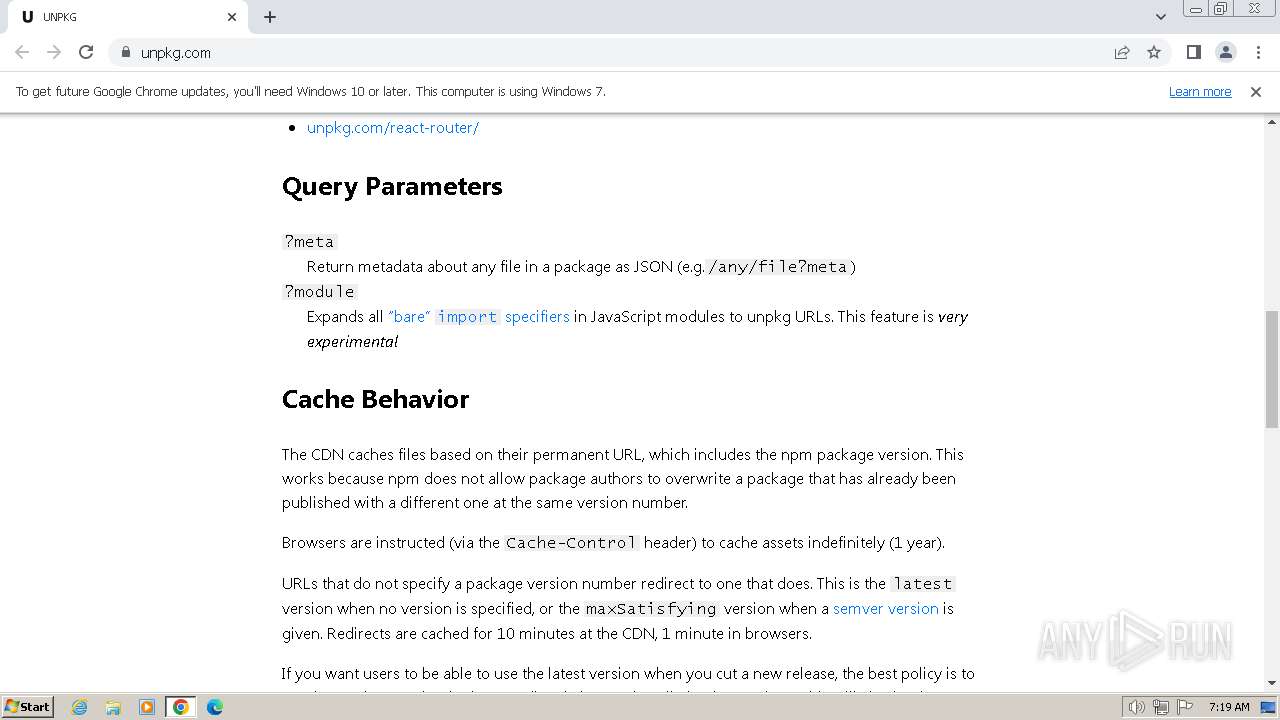This screenshot has height=720, width=1280.
Task: Bookmark this page with the star icon
Action: pos(1154,52)
